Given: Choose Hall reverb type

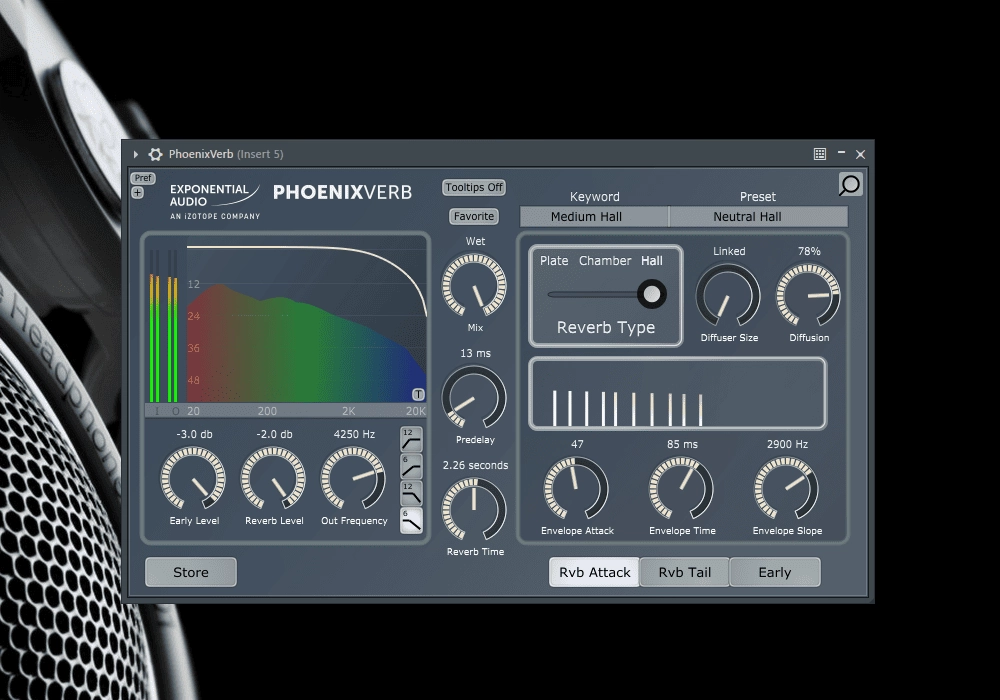Looking at the screenshot, I should [x=652, y=261].
